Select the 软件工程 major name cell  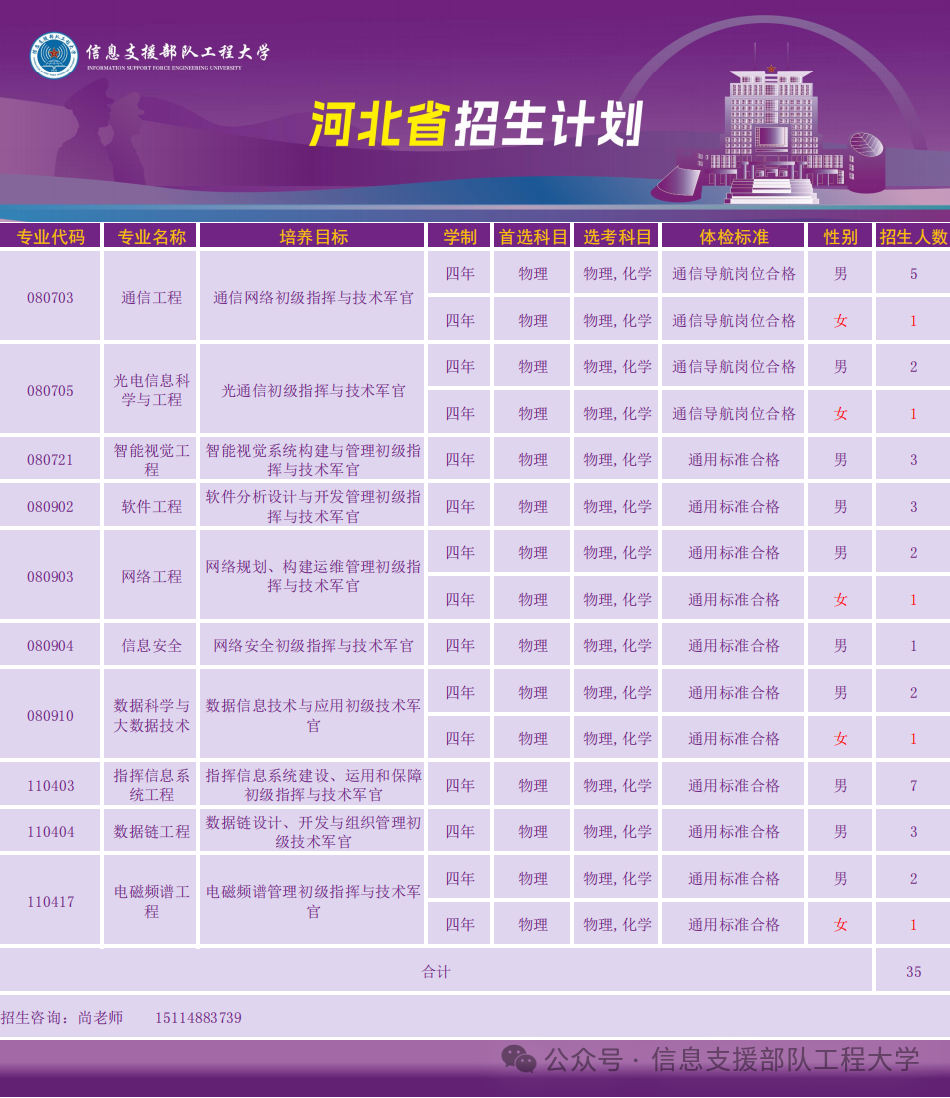tap(151, 506)
